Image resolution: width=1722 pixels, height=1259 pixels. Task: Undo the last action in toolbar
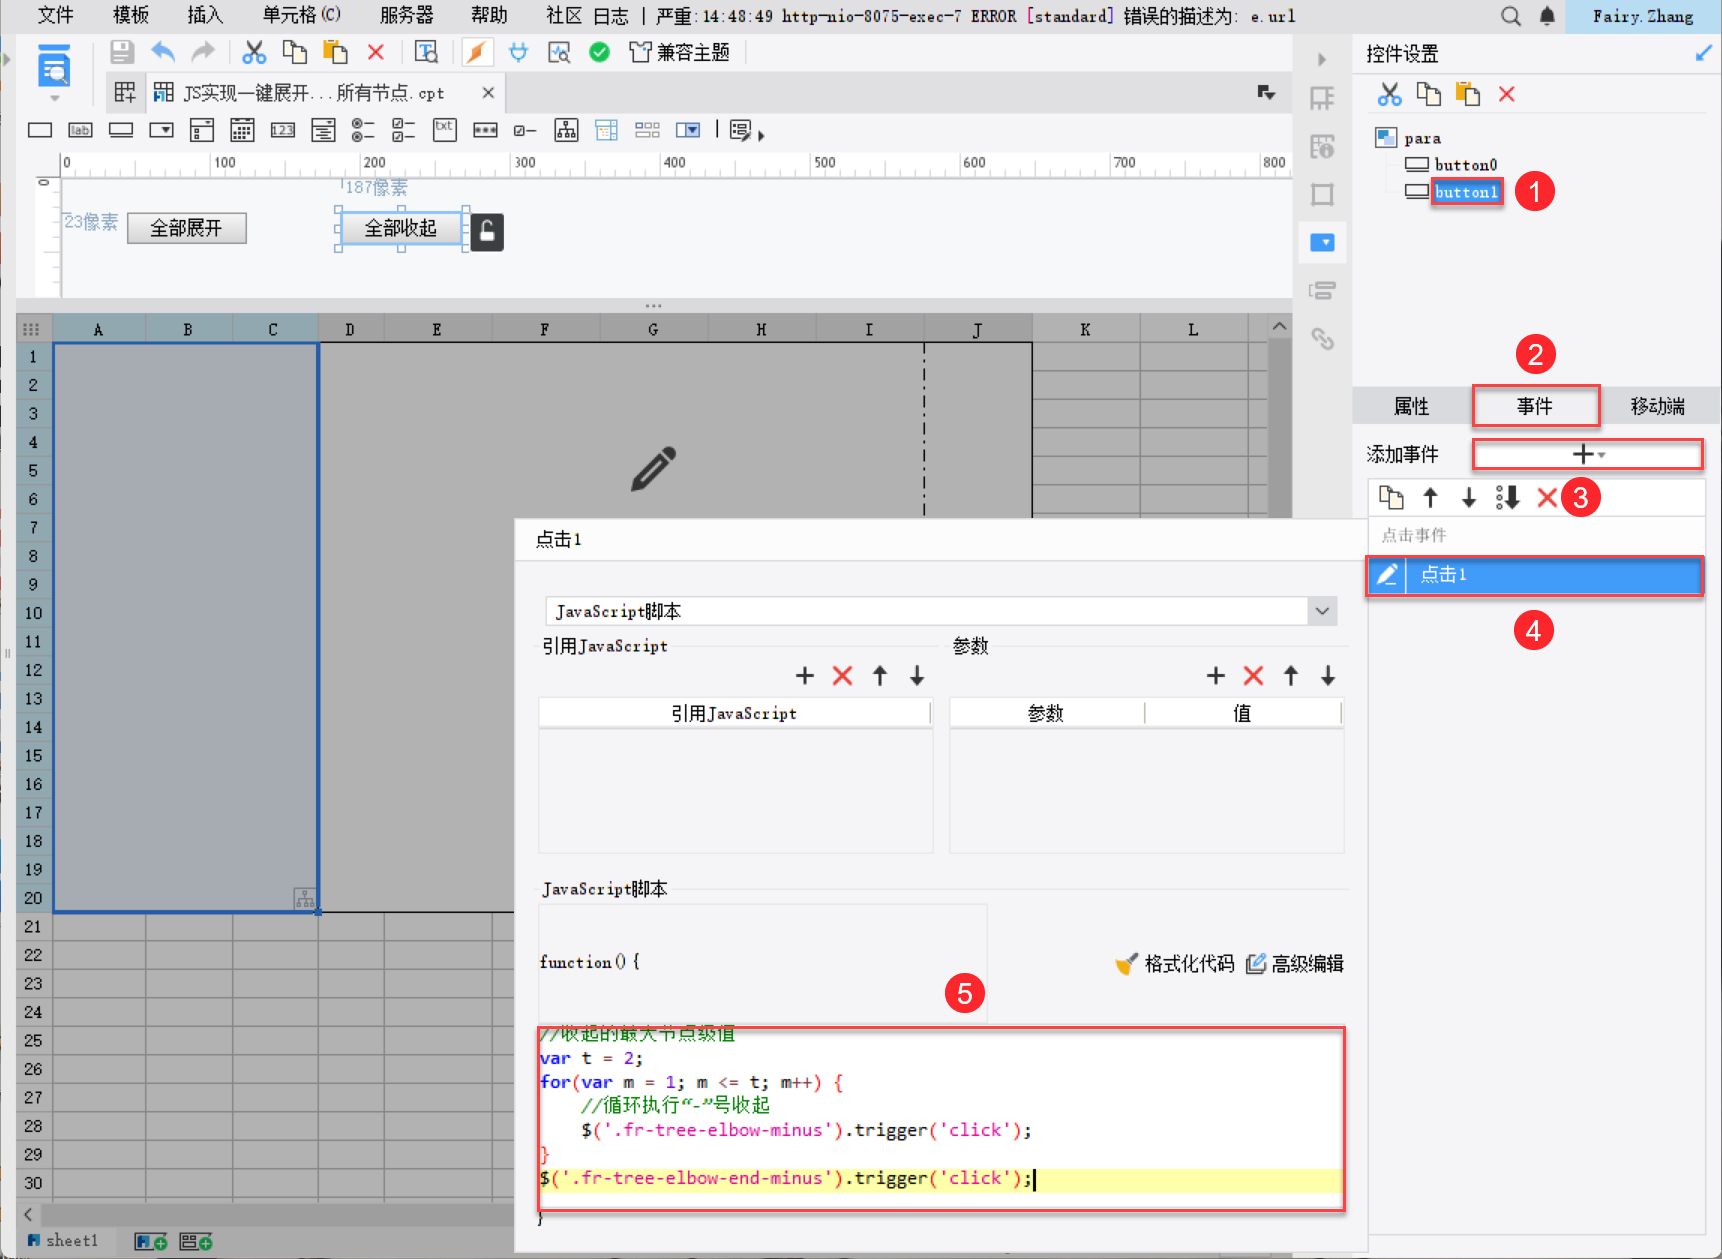point(163,52)
